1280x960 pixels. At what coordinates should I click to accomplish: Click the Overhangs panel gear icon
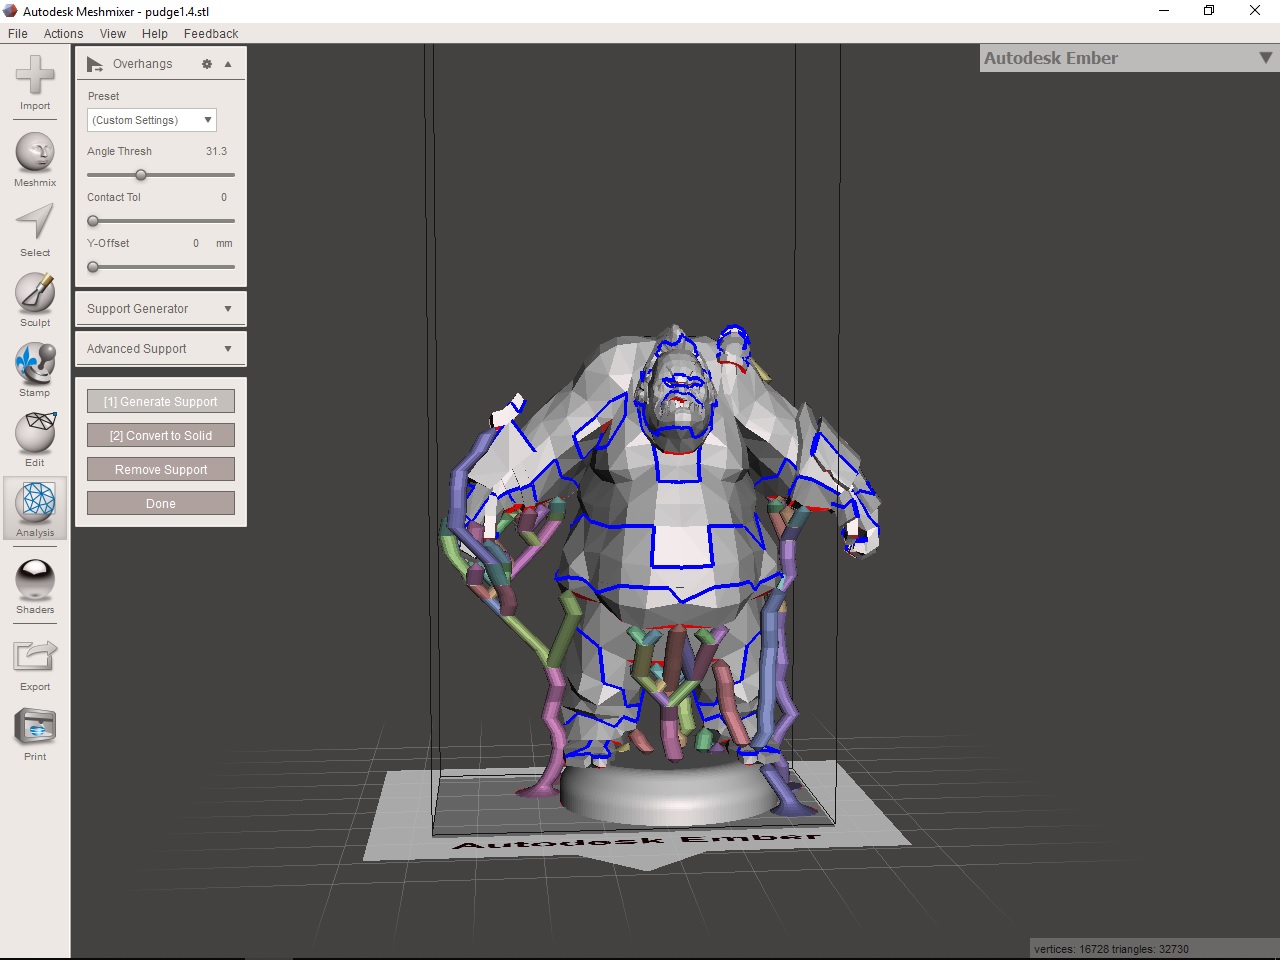click(x=207, y=64)
